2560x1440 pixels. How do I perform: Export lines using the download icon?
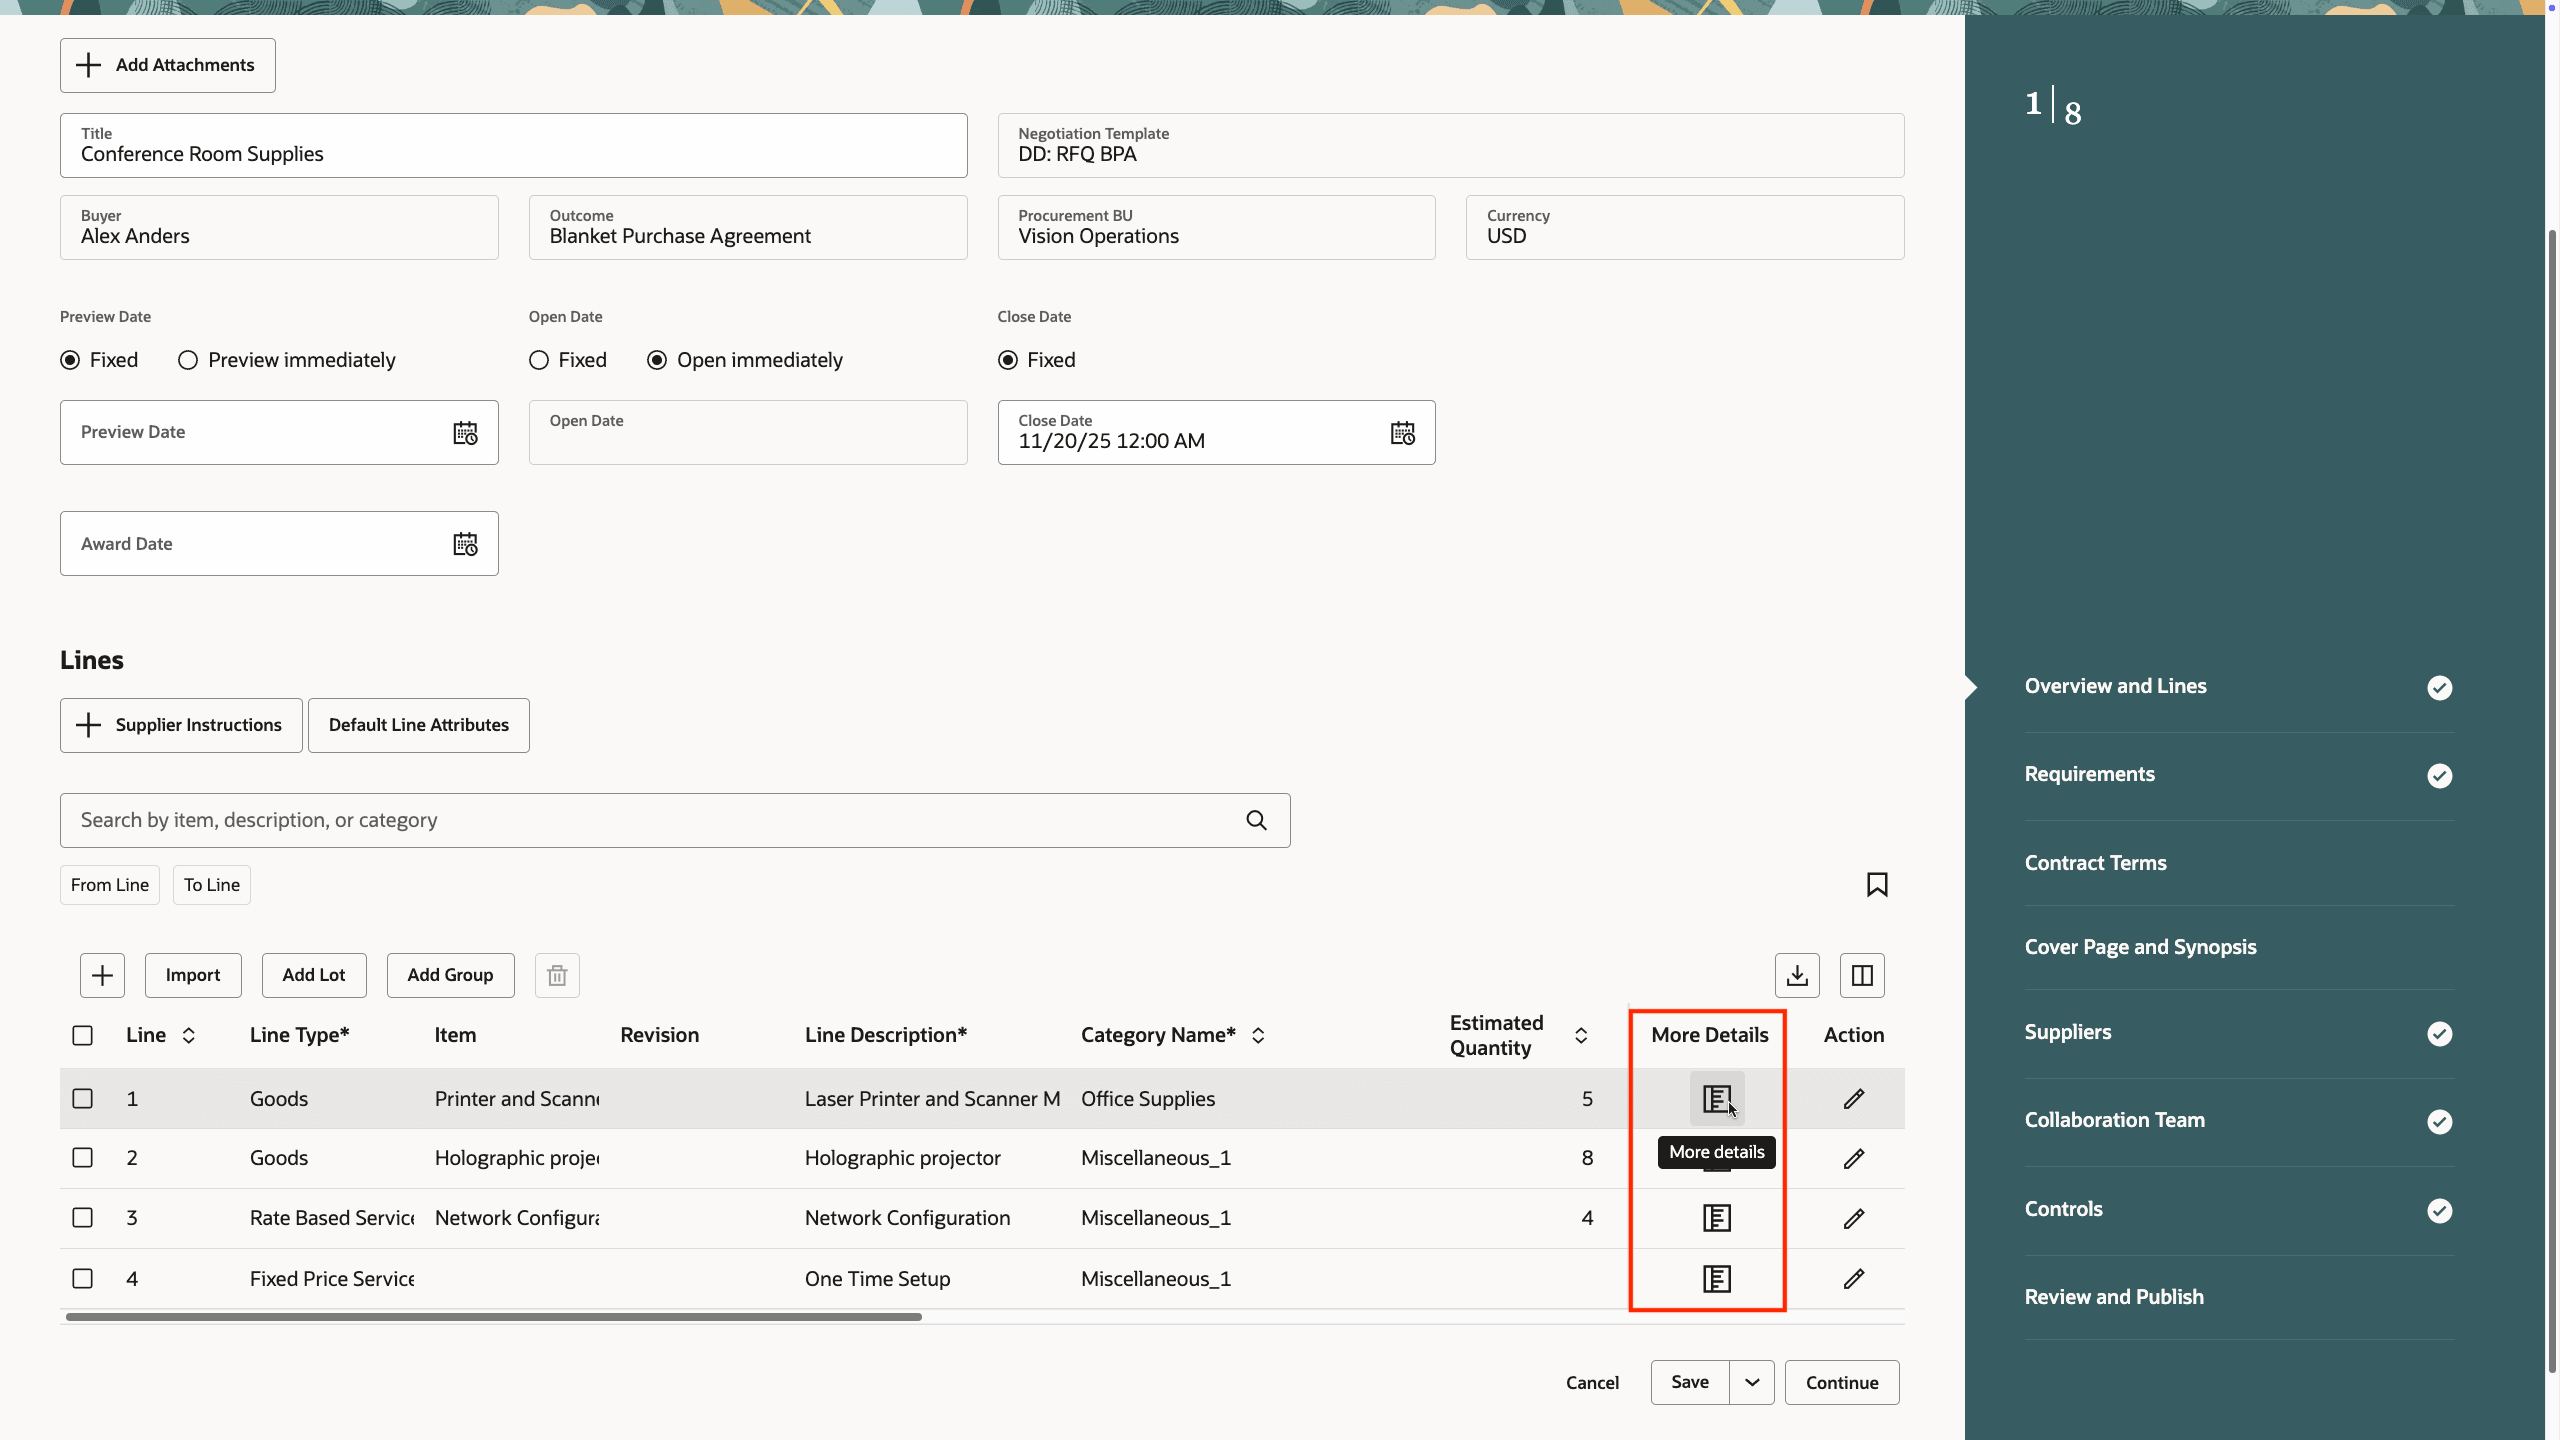tap(1796, 975)
